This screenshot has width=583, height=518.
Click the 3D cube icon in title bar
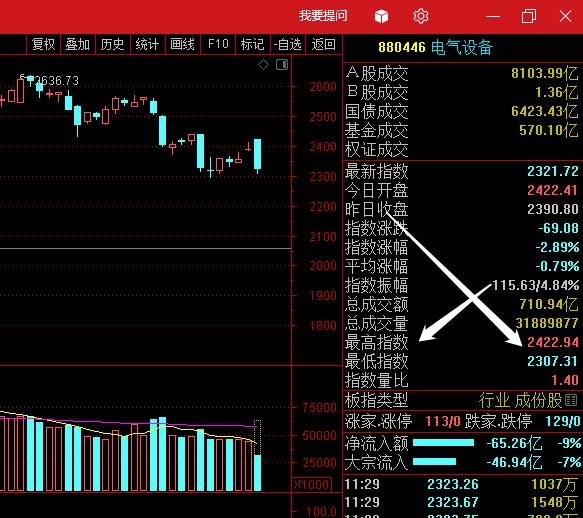(381, 16)
